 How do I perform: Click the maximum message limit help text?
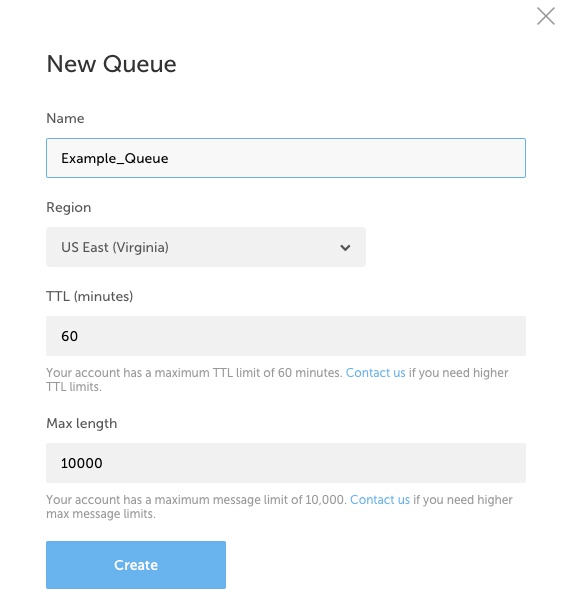click(280, 507)
